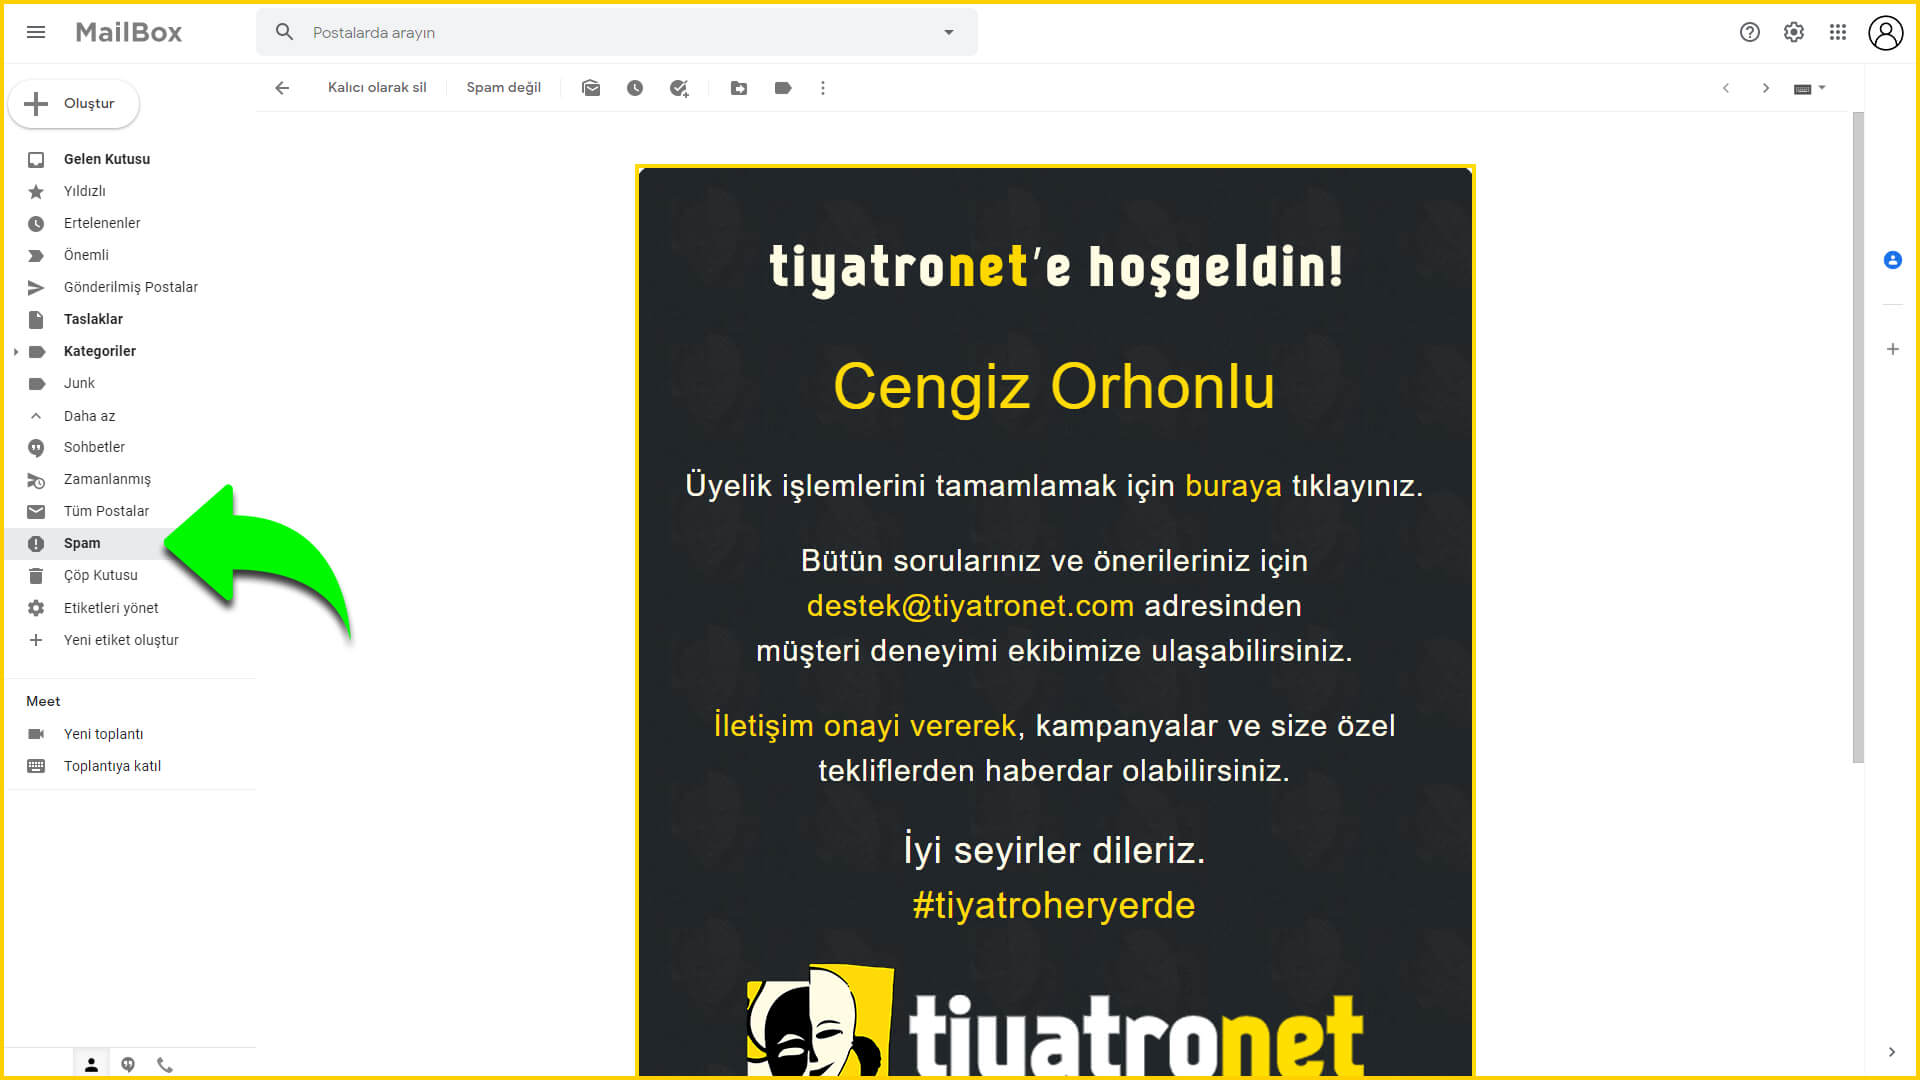Click the Oluştur compose button
Viewport: 1920px width, 1080px height.
coord(73,104)
